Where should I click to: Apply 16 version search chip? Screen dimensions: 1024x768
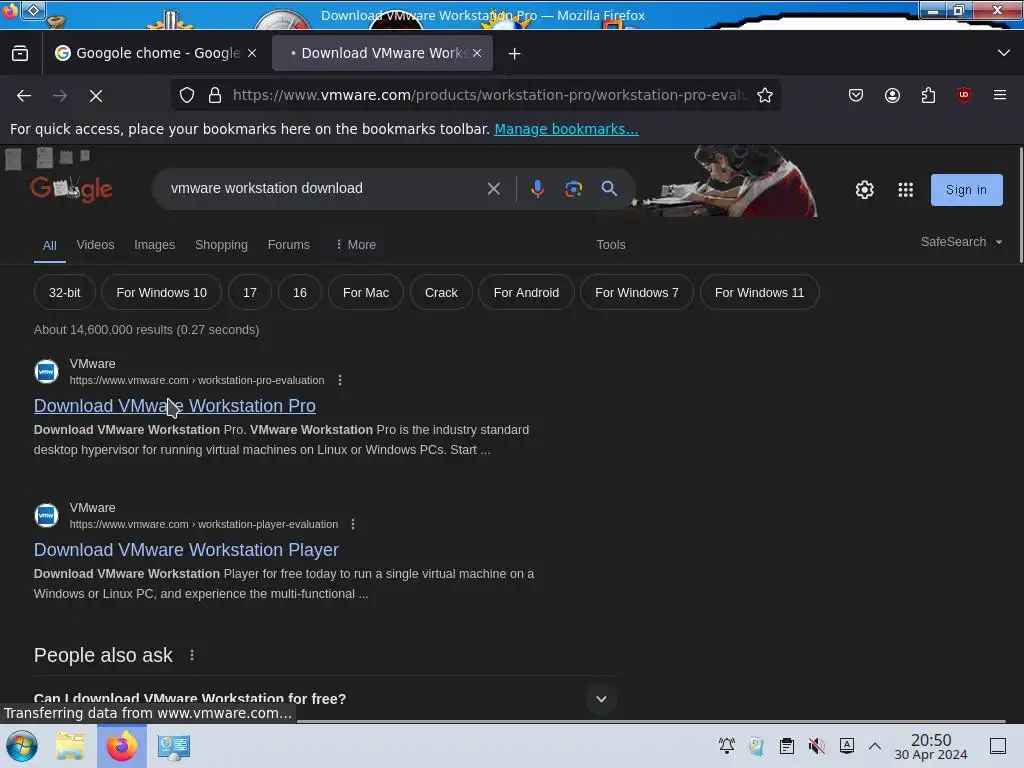300,293
